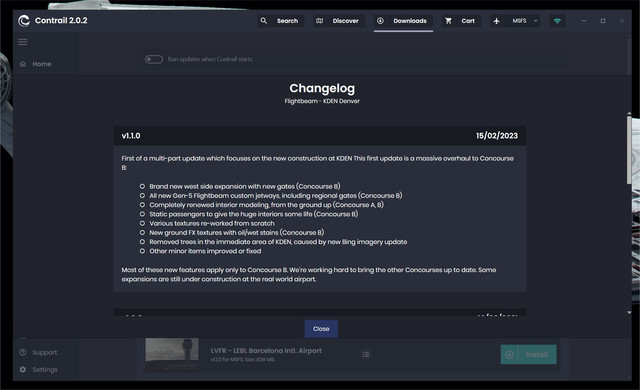Image resolution: width=640 pixels, height=390 pixels.
Task: Open the Cart tab
Action: 461,21
